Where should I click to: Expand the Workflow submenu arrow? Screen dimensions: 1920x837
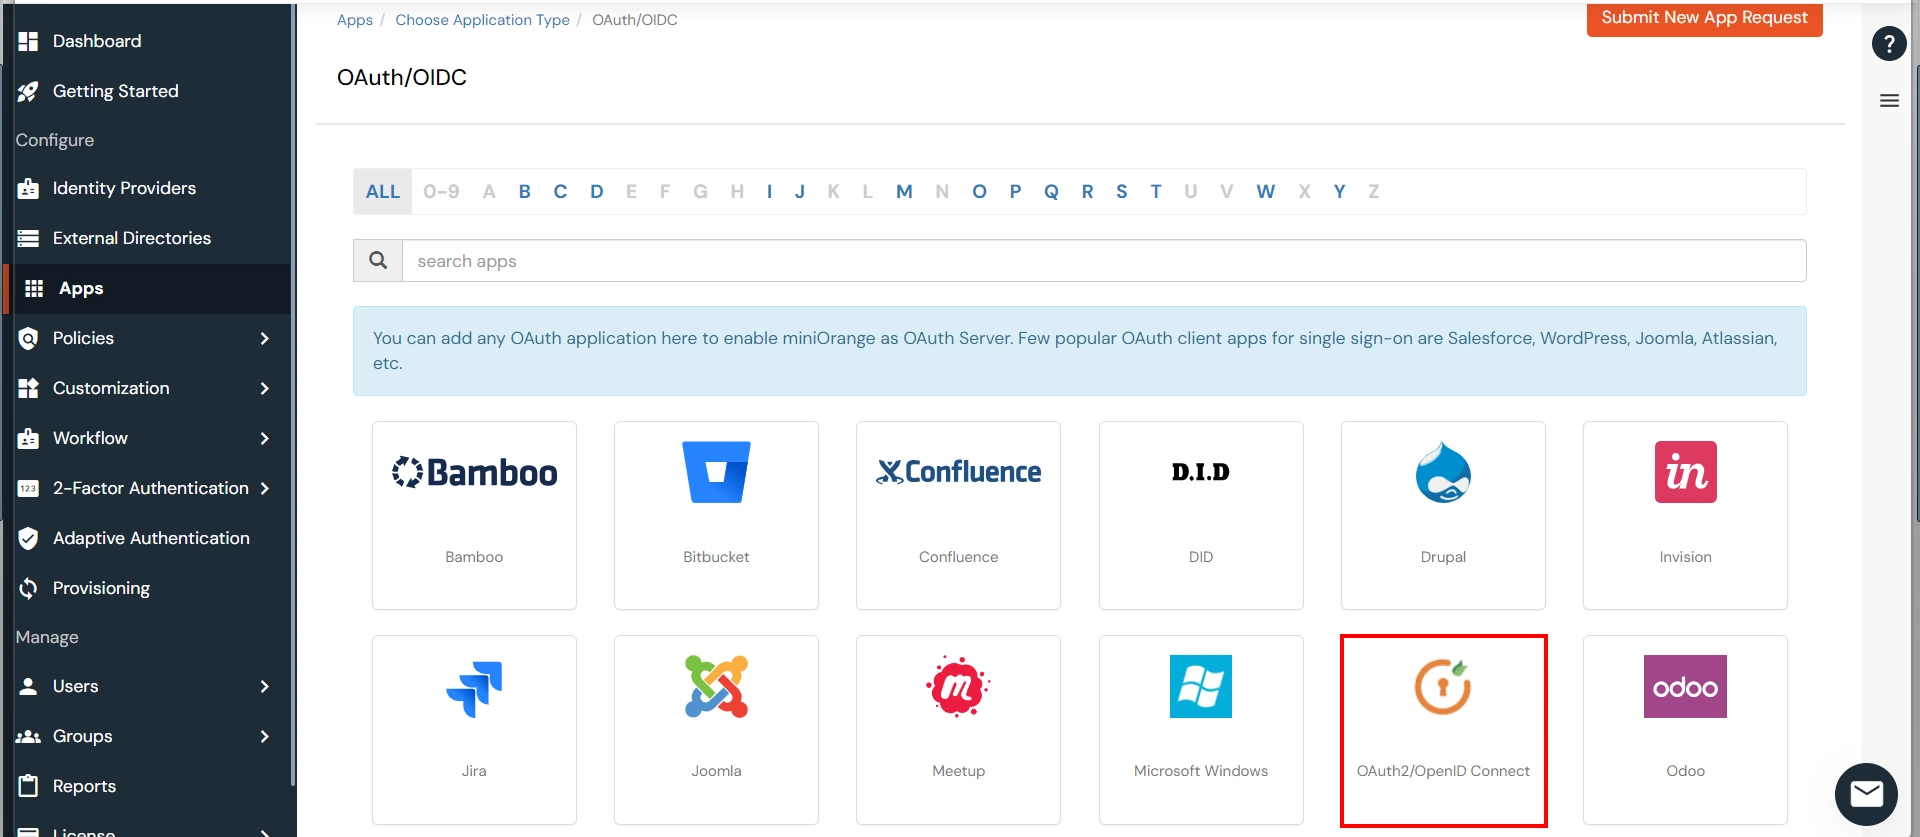click(264, 438)
